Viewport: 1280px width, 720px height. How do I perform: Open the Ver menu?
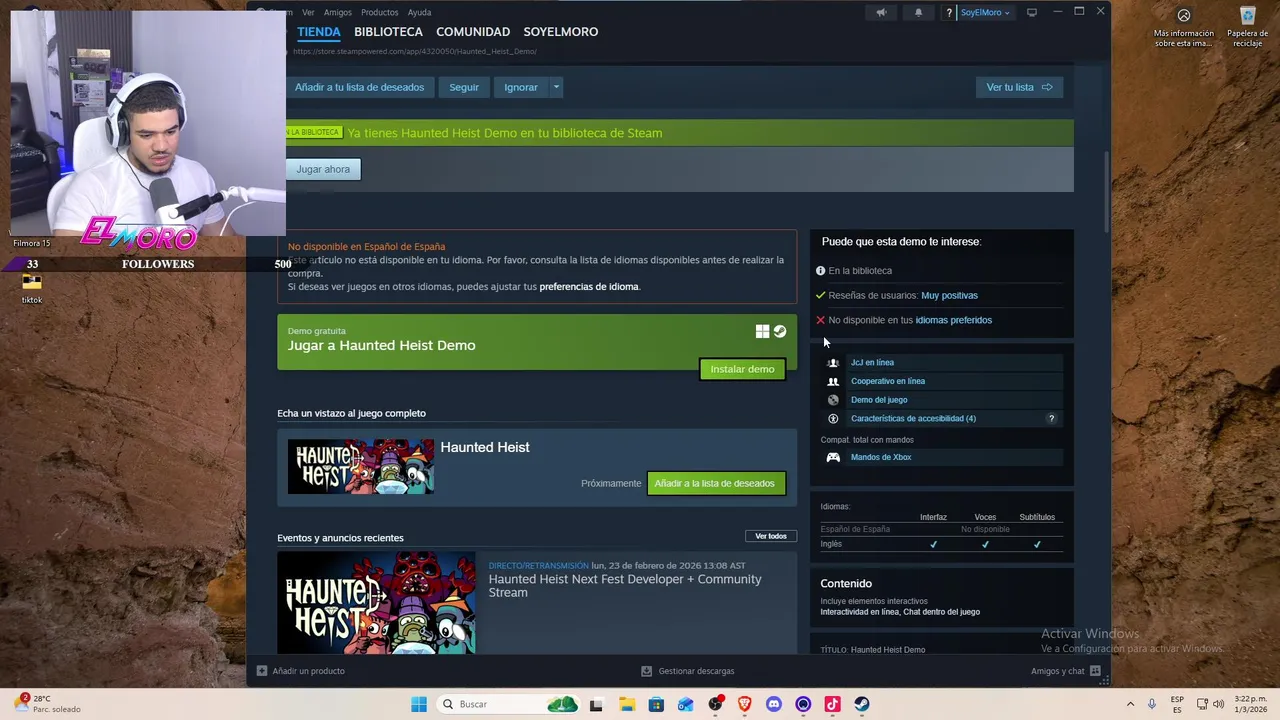(308, 12)
